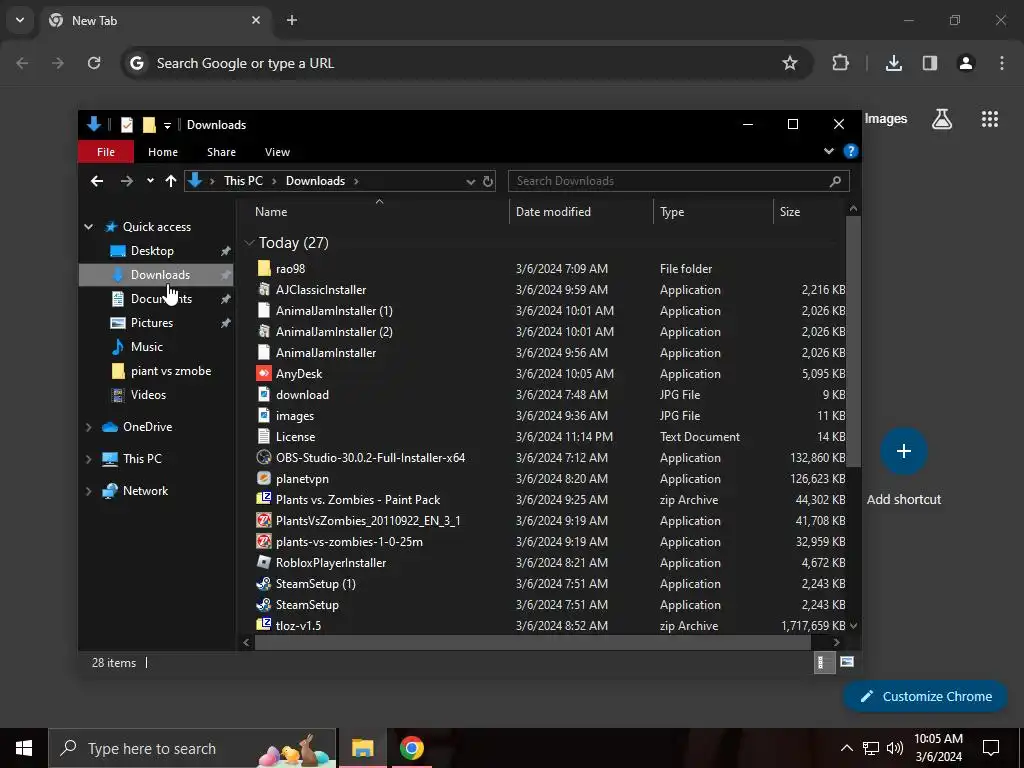
Task: Expand the OneDrive tree node
Action: [x=88, y=426]
